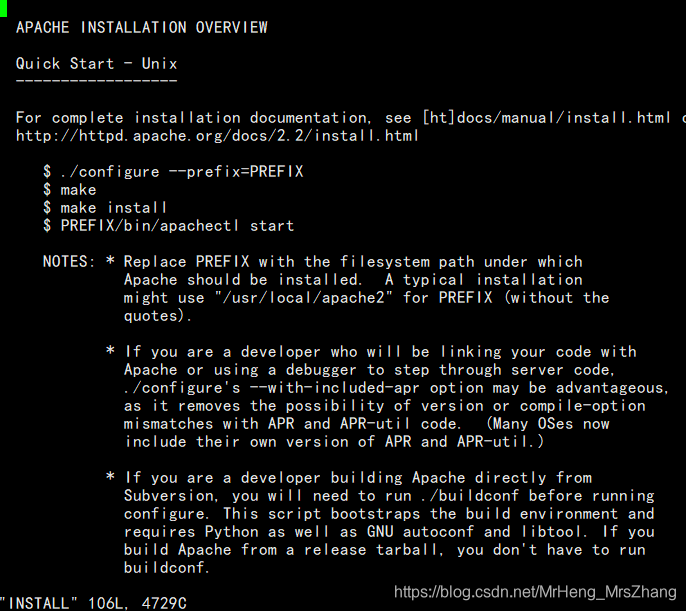This screenshot has height=611, width=686.
Task: Click the './buildconf' text in Subversion line
Action: [x=470, y=496]
